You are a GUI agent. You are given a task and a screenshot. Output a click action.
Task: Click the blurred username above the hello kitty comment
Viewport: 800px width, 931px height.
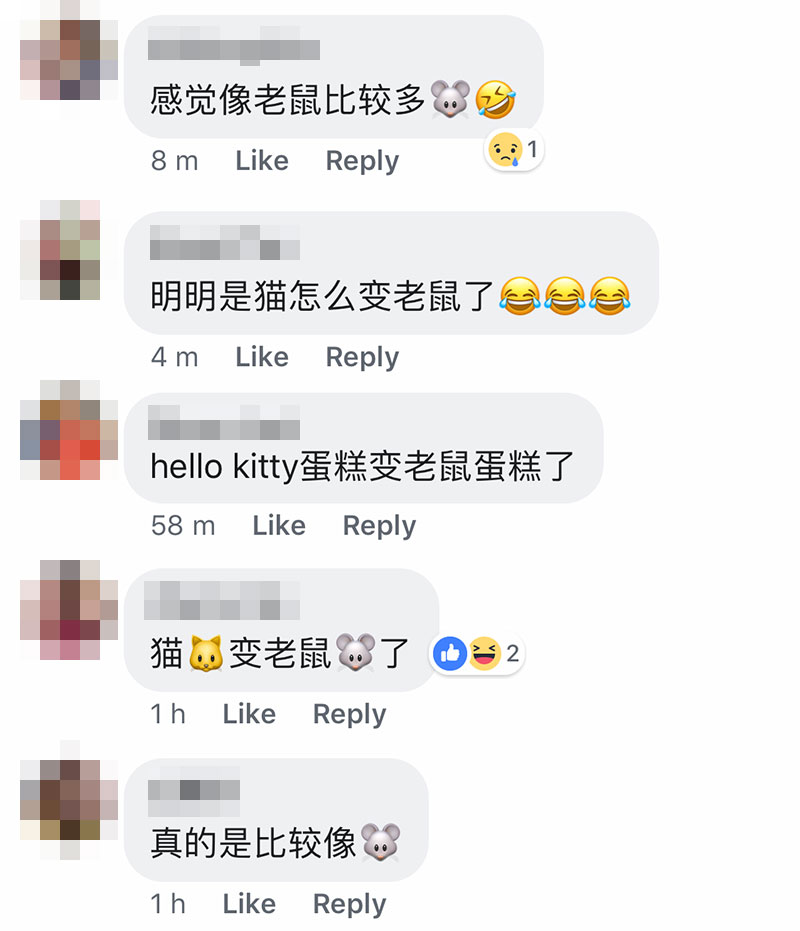click(224, 423)
